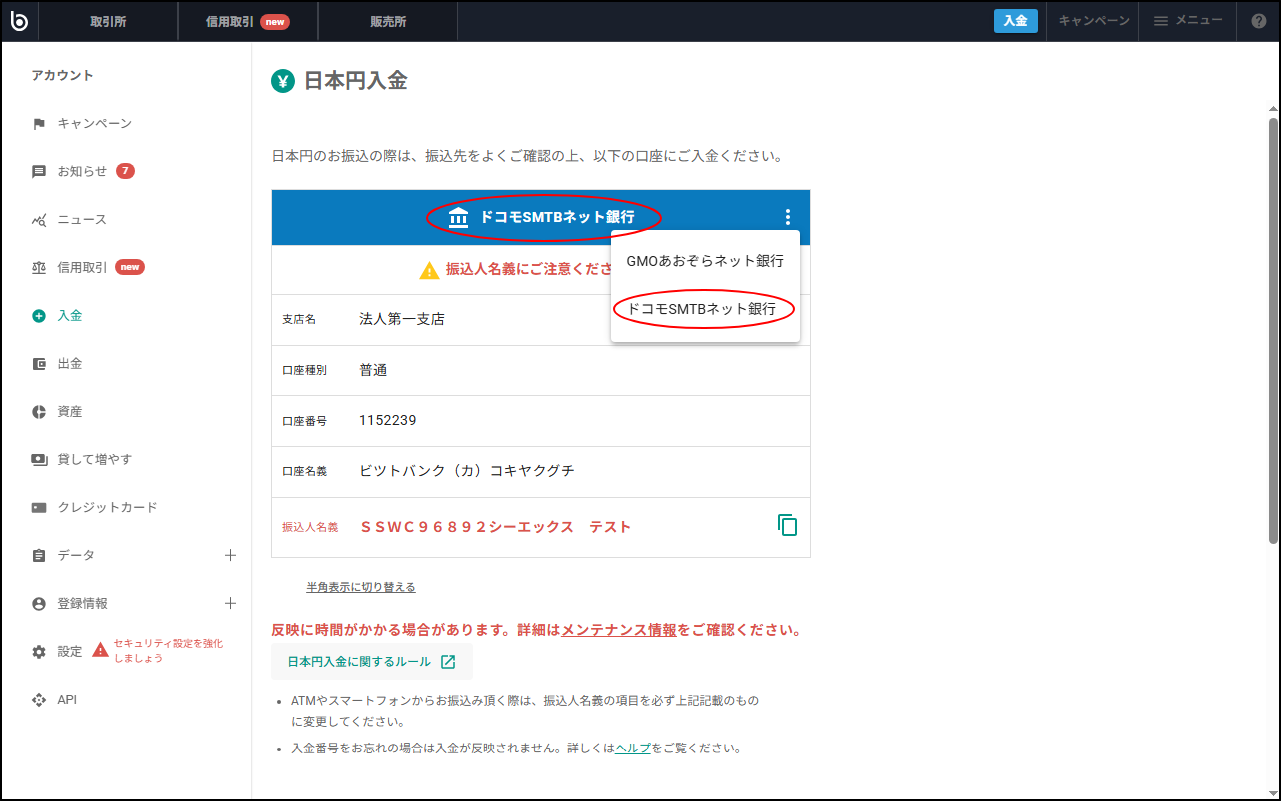Select GMOあおぞらネット銀行 from the menu
This screenshot has width=1281, height=801.
pos(705,261)
